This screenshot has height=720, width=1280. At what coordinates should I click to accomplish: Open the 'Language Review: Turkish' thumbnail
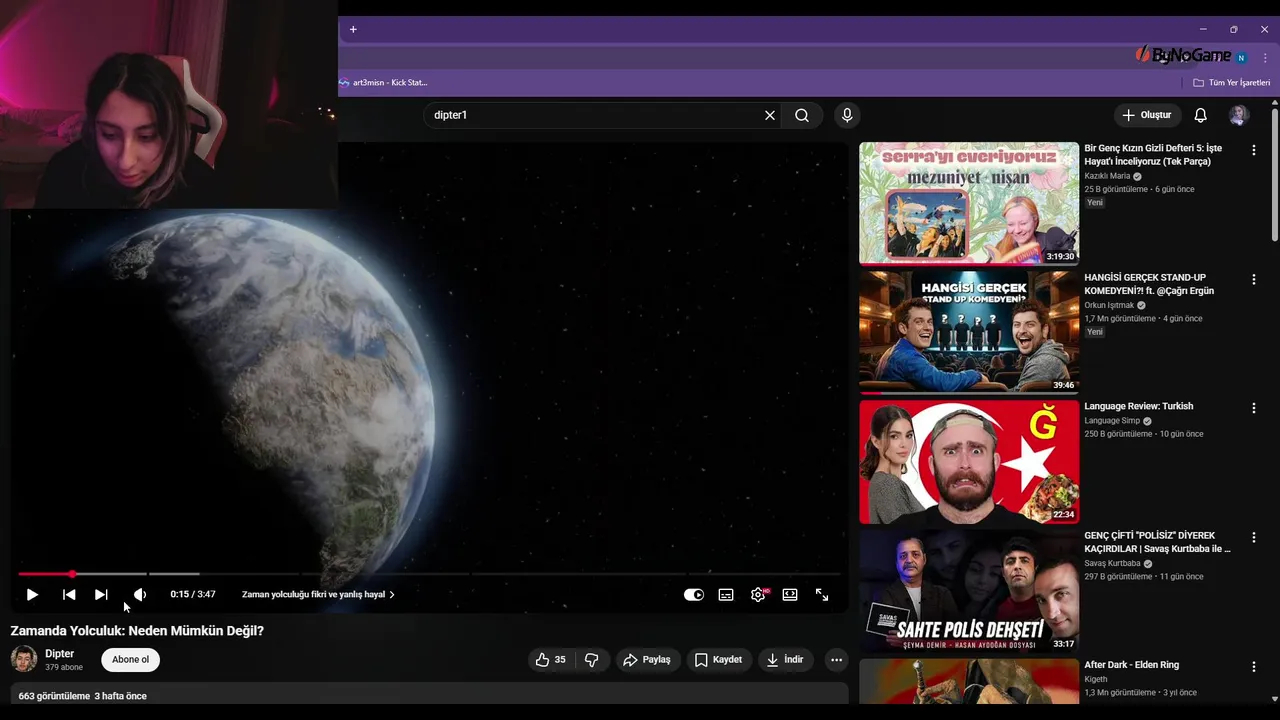(969, 462)
